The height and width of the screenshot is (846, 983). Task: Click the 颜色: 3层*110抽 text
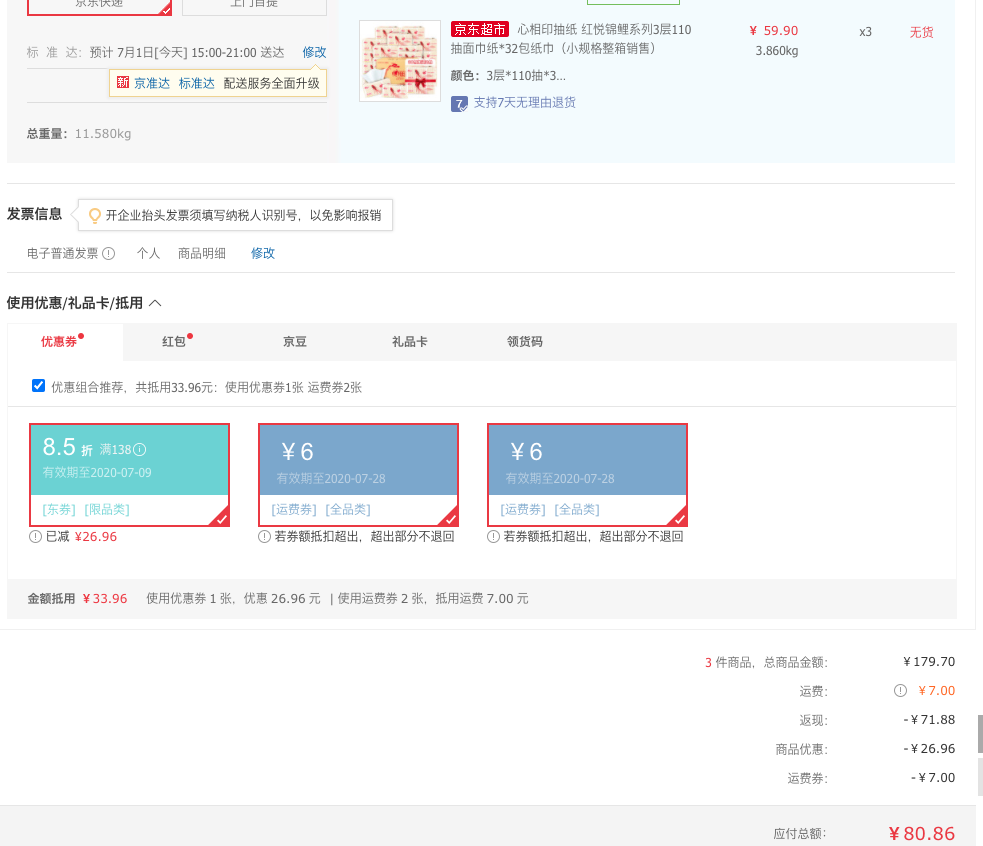pos(508,76)
